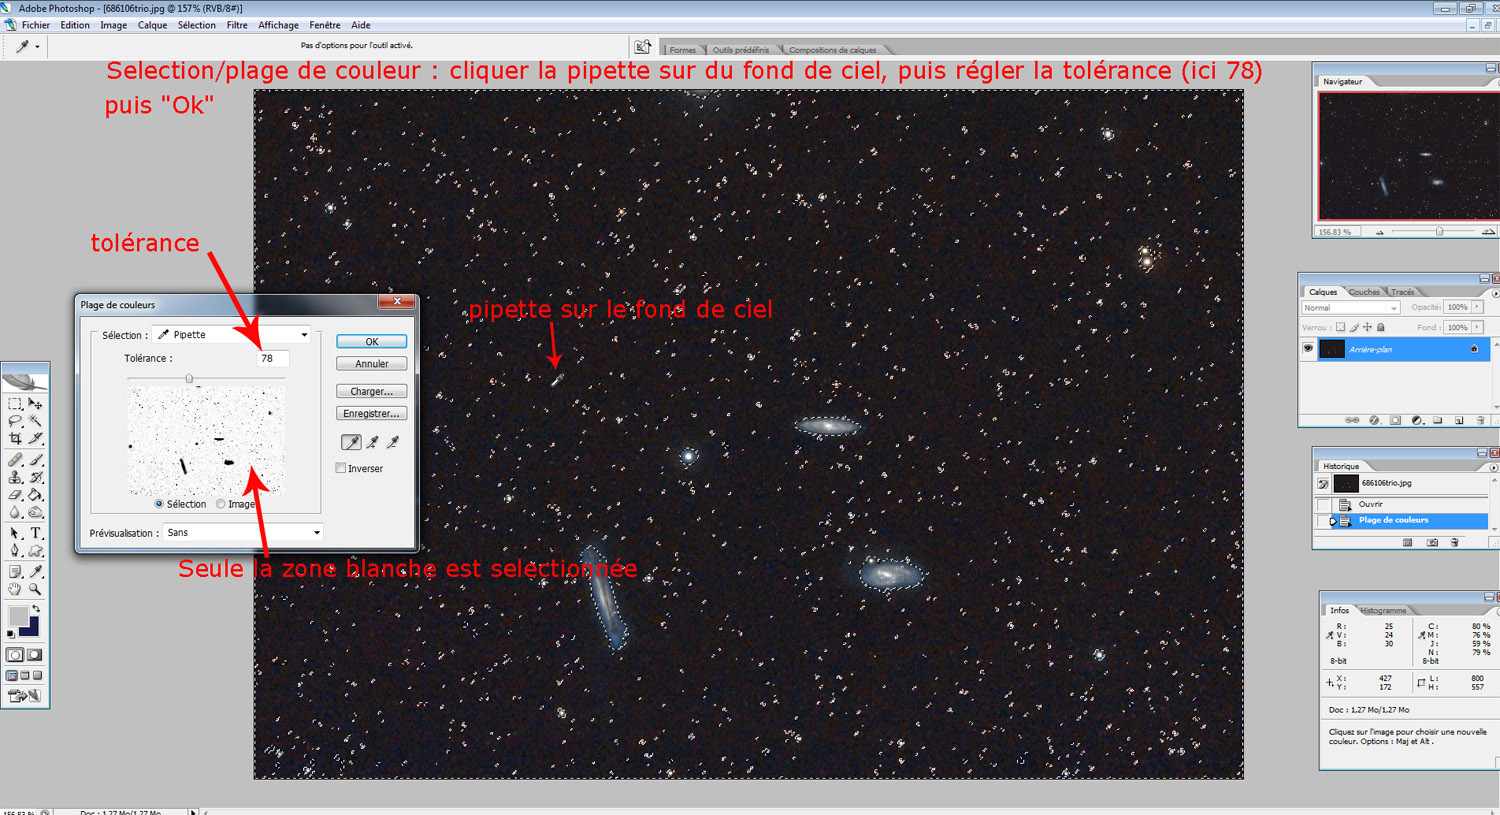This screenshot has width=1500, height=815.
Task: Select the Hand tool
Action: (15, 589)
